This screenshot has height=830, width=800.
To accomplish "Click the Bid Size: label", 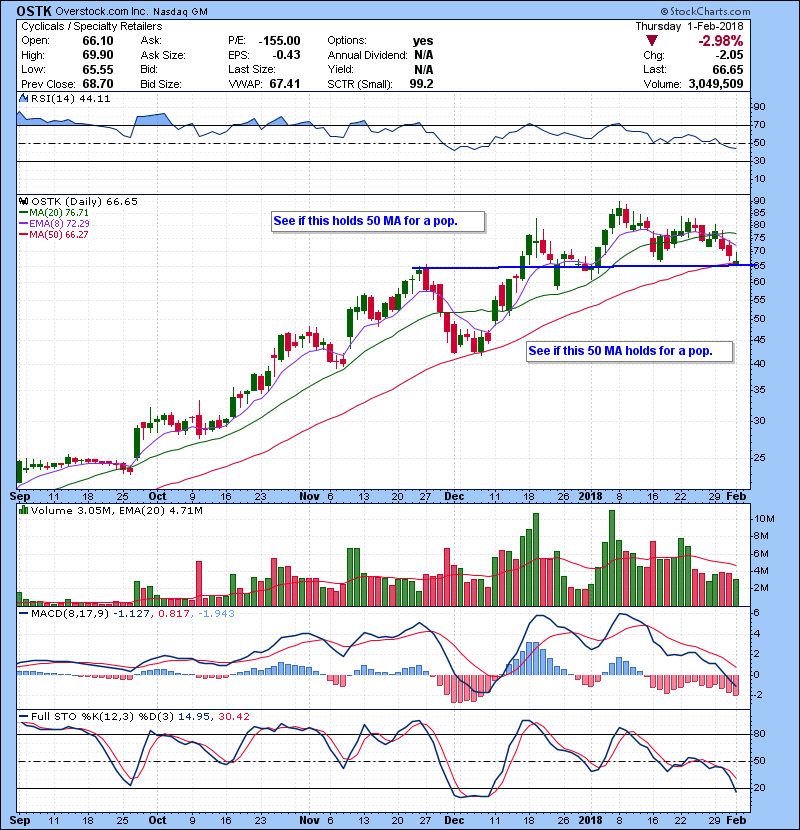I will point(161,84).
